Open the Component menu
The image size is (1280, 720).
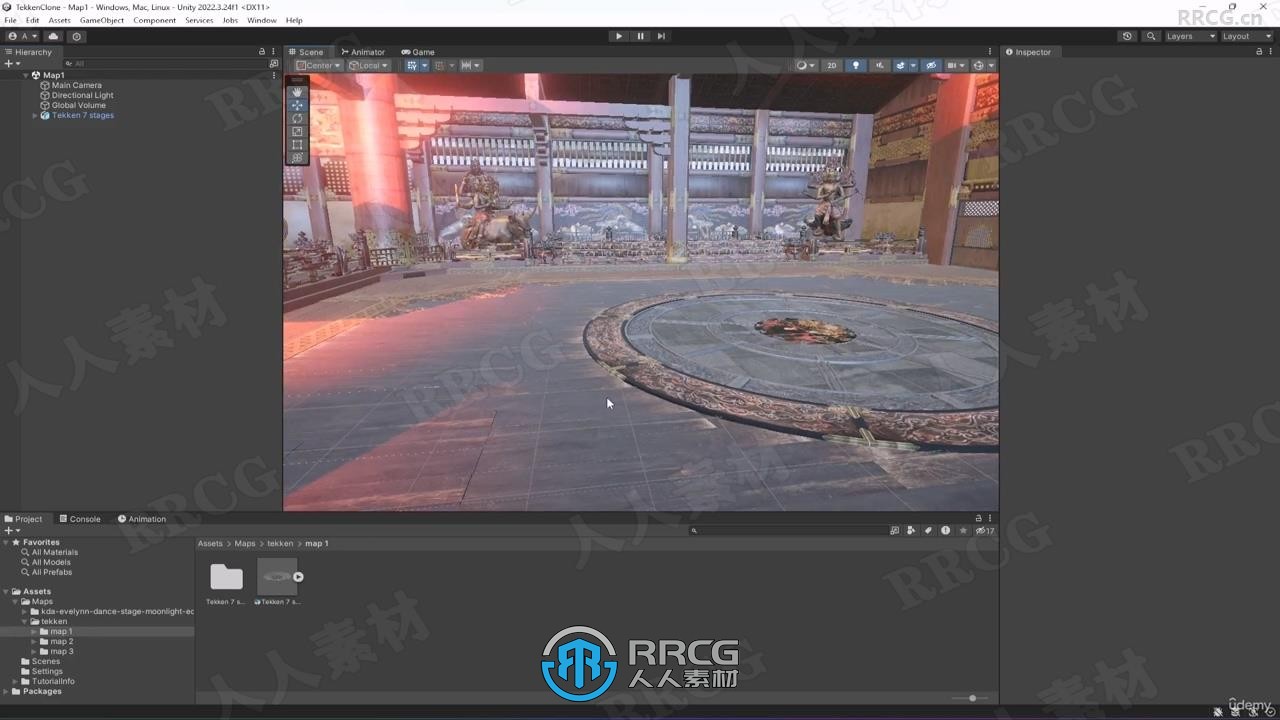coord(155,20)
